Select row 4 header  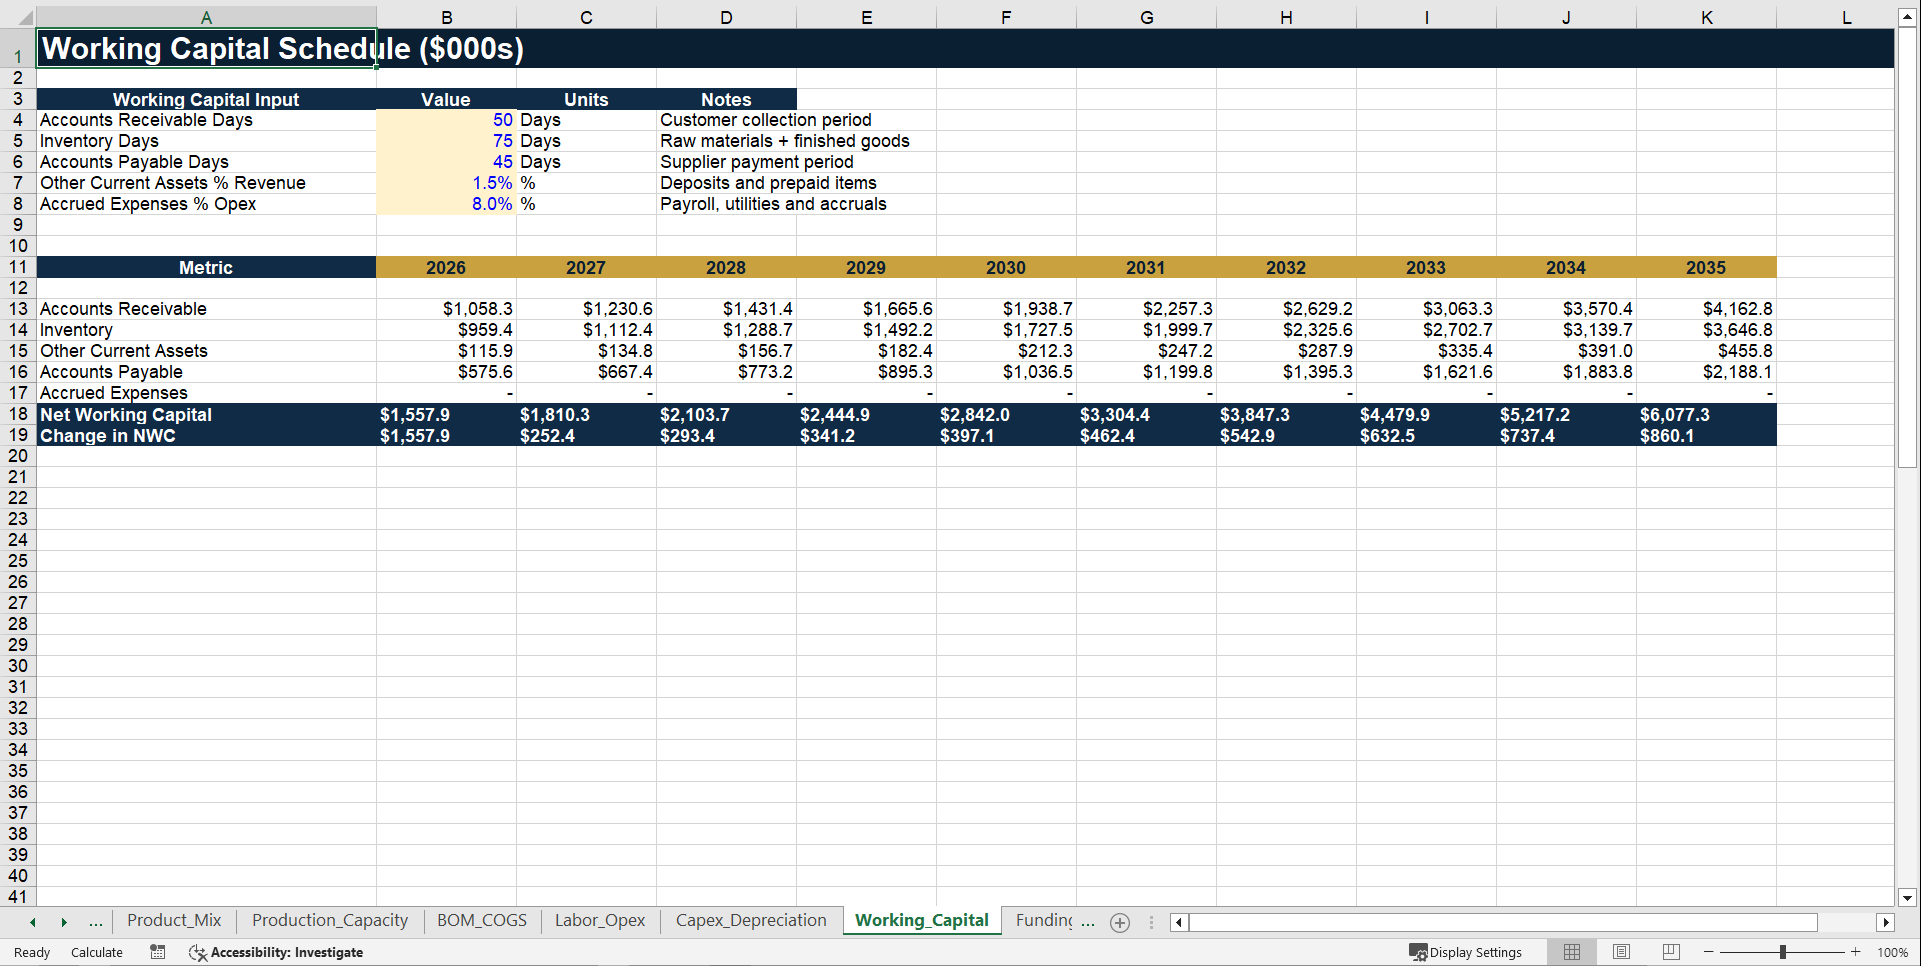pyautogui.click(x=18, y=120)
